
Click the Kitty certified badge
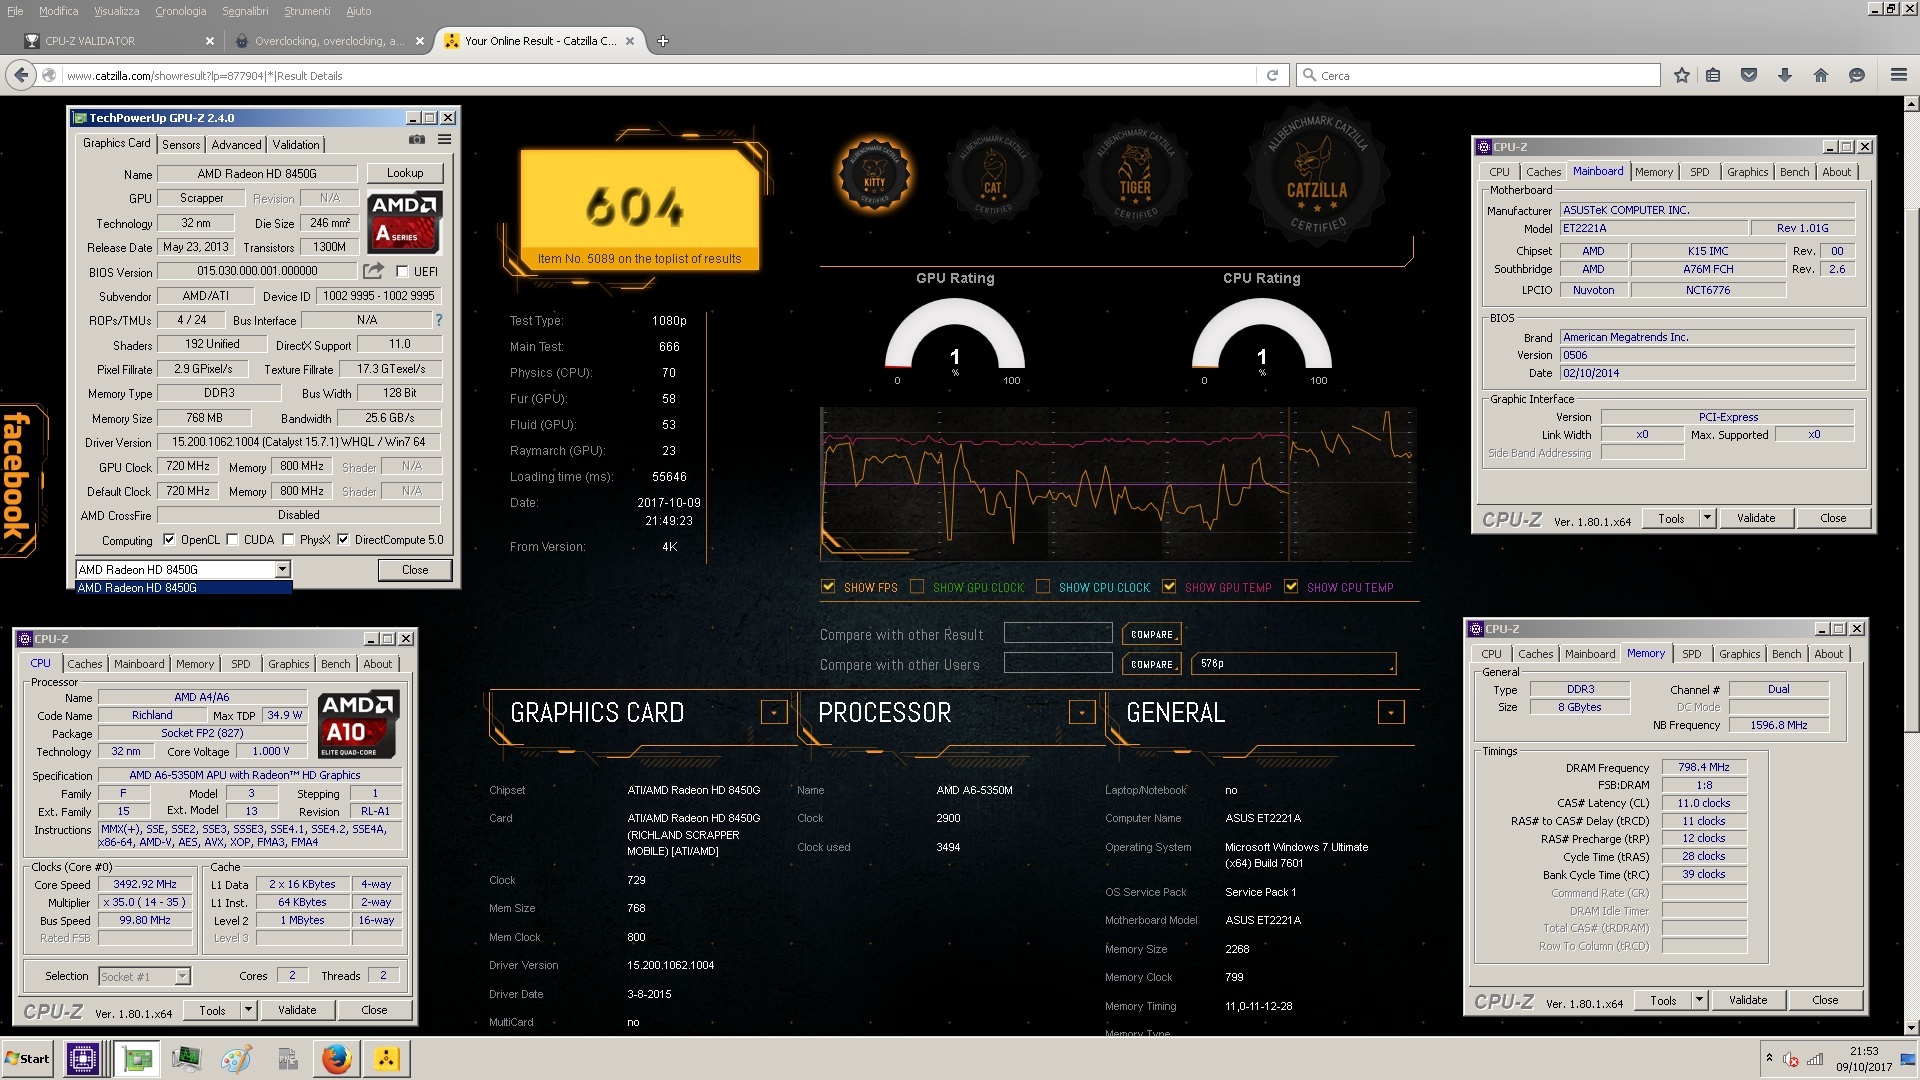pos(874,174)
